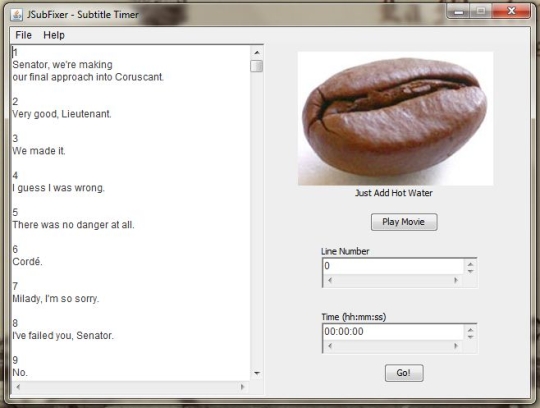Image resolution: width=540 pixels, height=408 pixels.
Task: Click text 'I guess I was wrong.'
Action: click(x=58, y=188)
